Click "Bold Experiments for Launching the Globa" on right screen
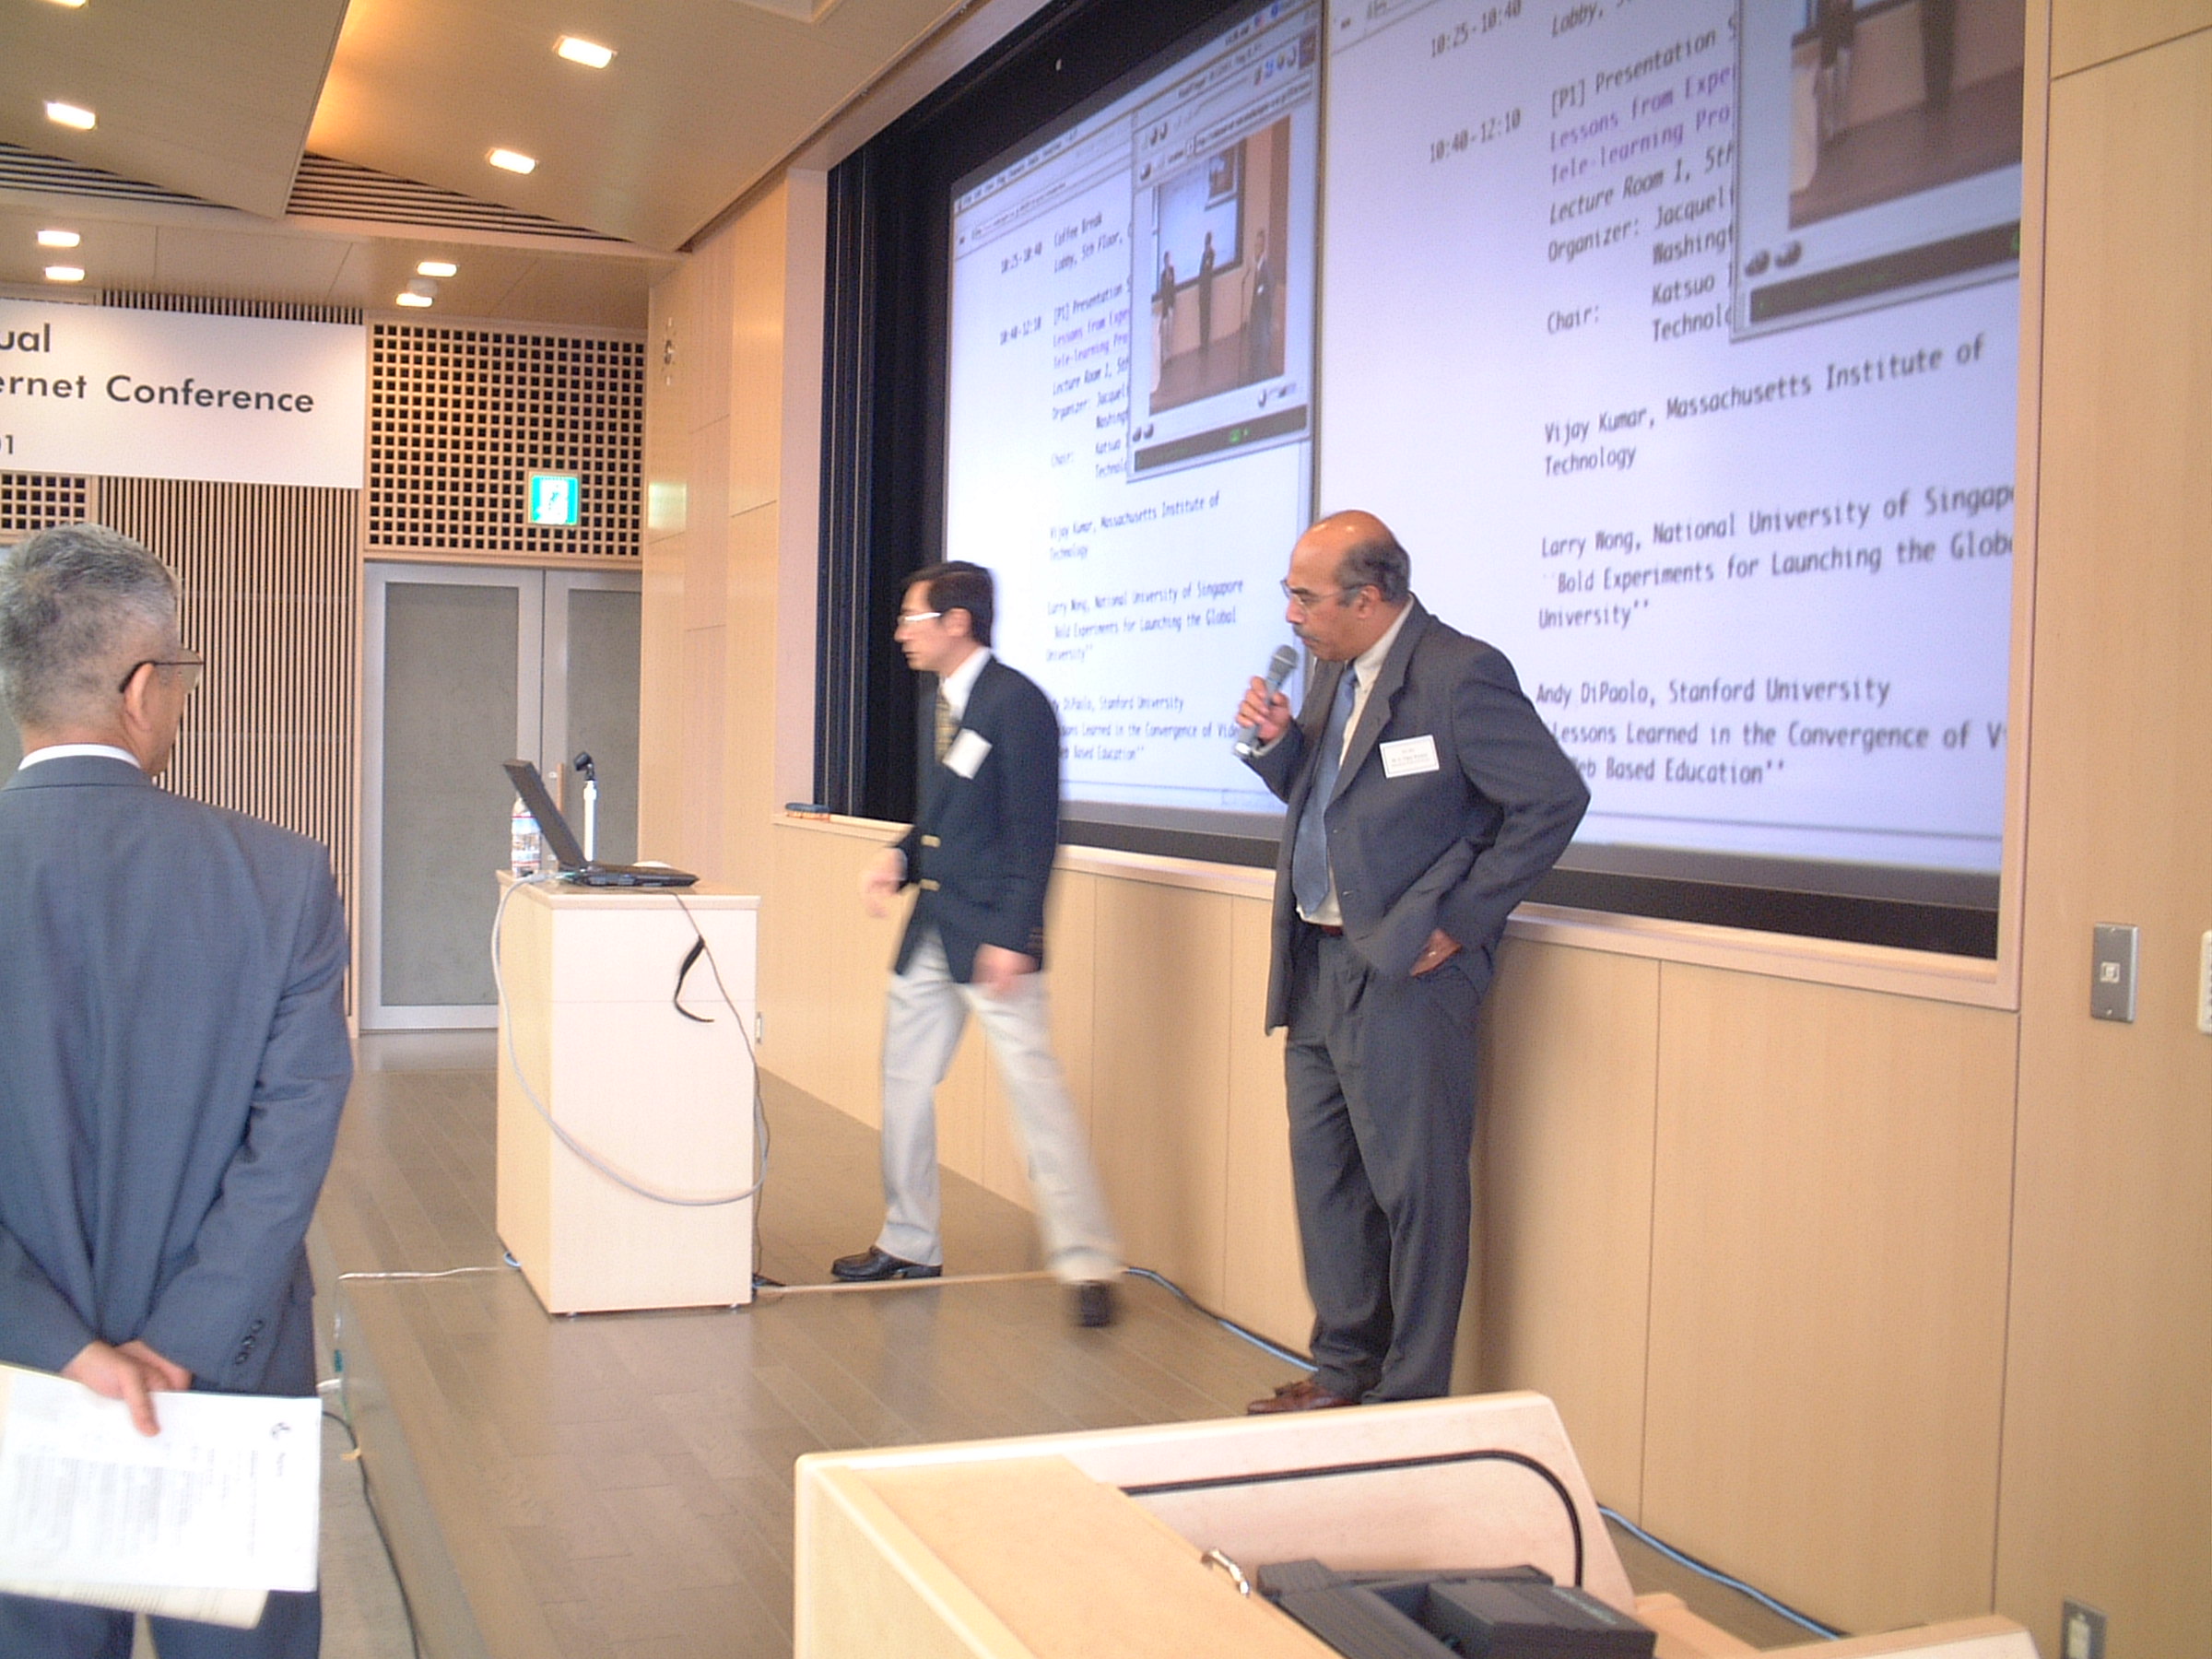This screenshot has height=1659, width=2212. (1785, 565)
